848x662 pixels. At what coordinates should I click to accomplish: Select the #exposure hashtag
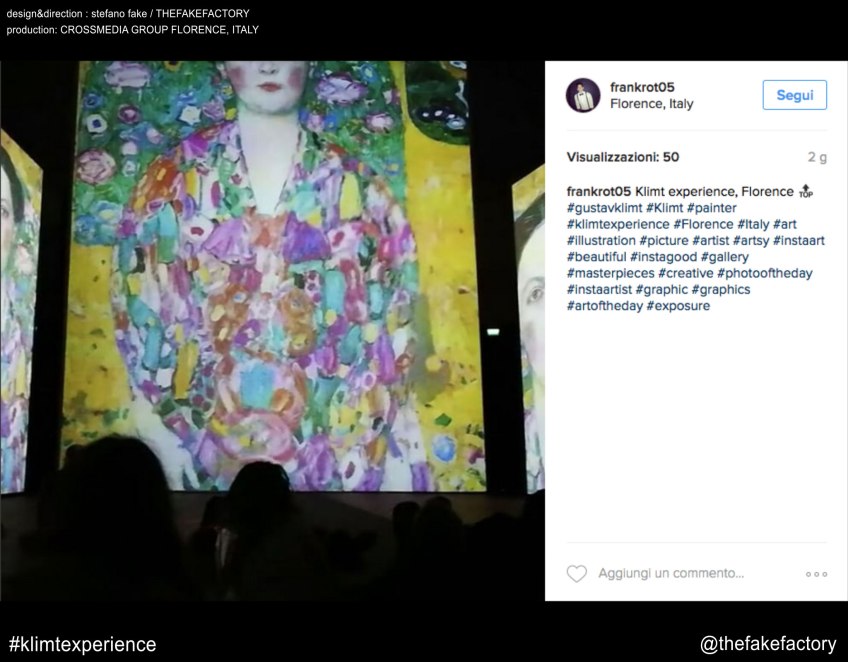click(678, 306)
